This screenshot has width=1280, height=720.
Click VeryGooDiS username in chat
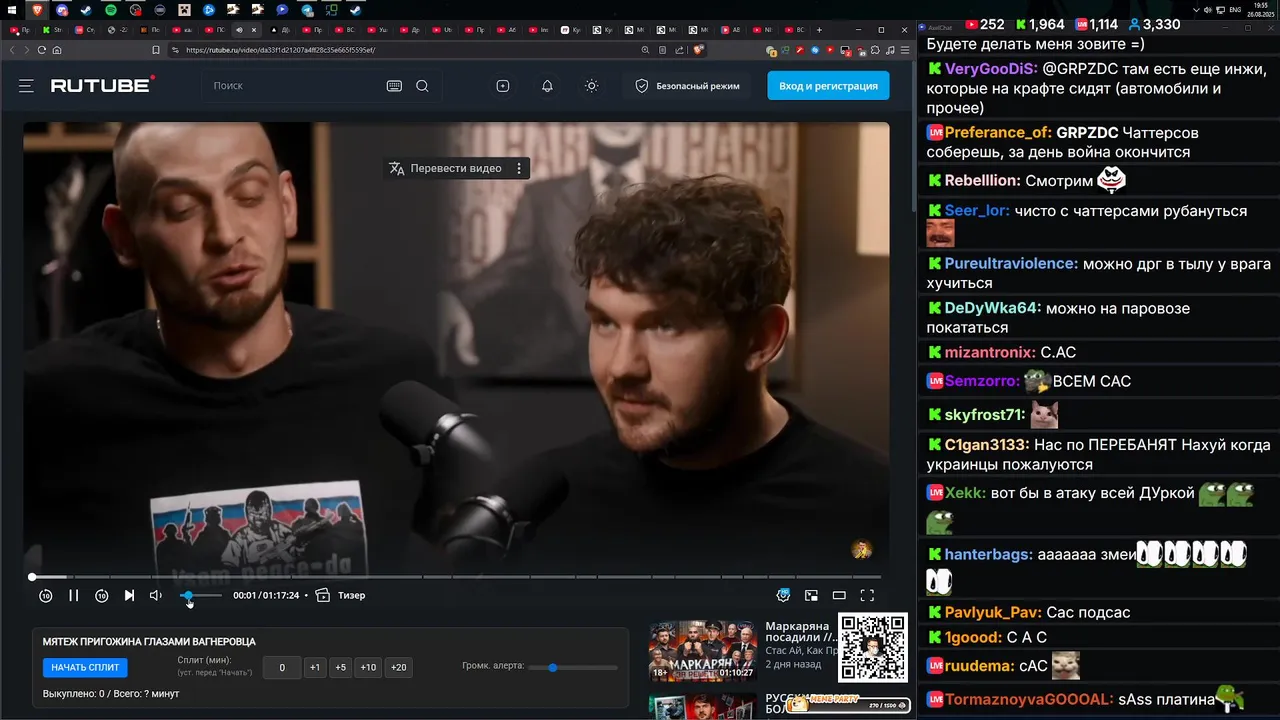click(991, 69)
